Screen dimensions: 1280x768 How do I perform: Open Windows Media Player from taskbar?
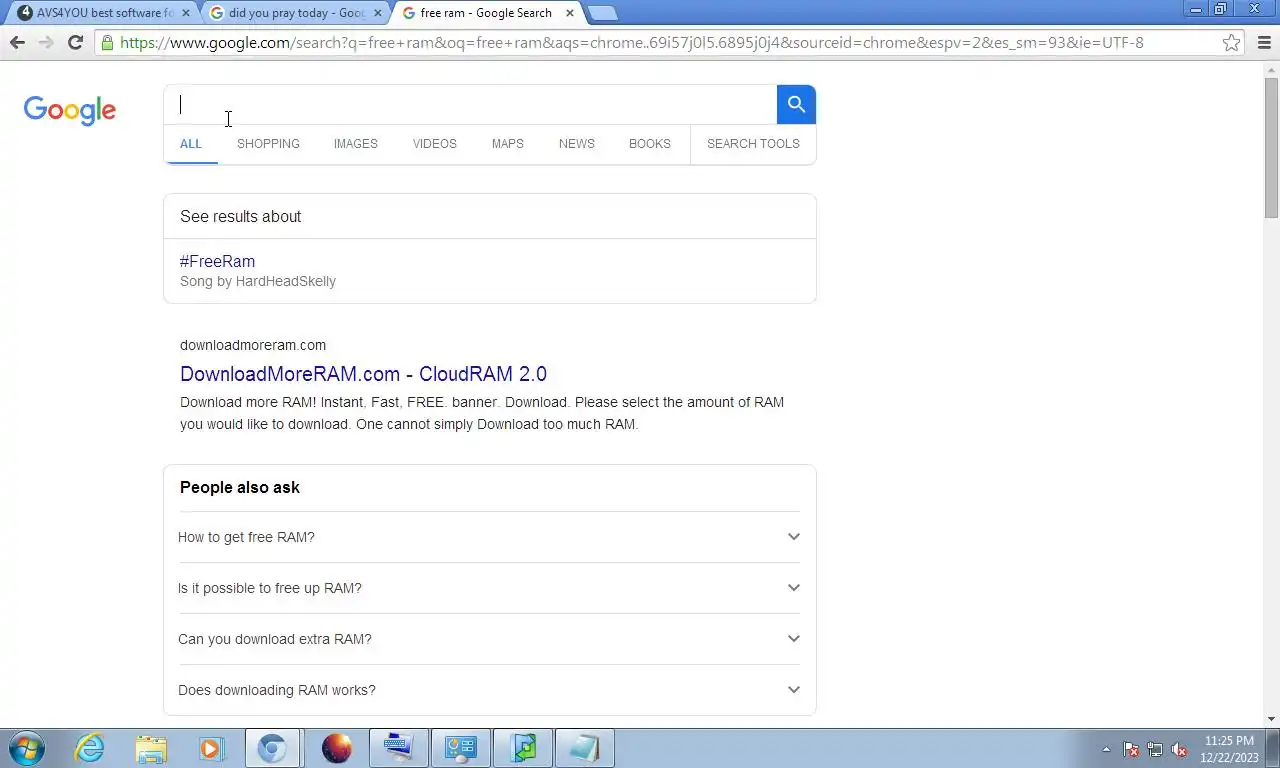[211, 748]
